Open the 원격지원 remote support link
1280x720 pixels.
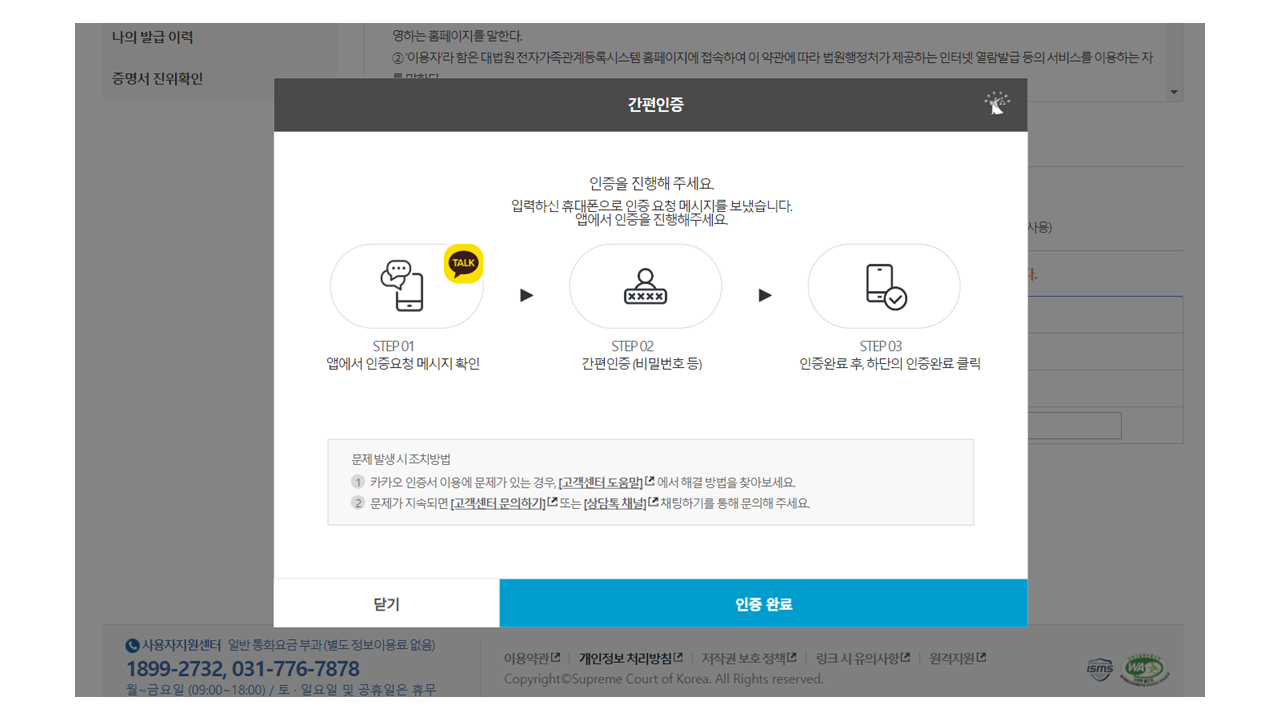[950, 658]
